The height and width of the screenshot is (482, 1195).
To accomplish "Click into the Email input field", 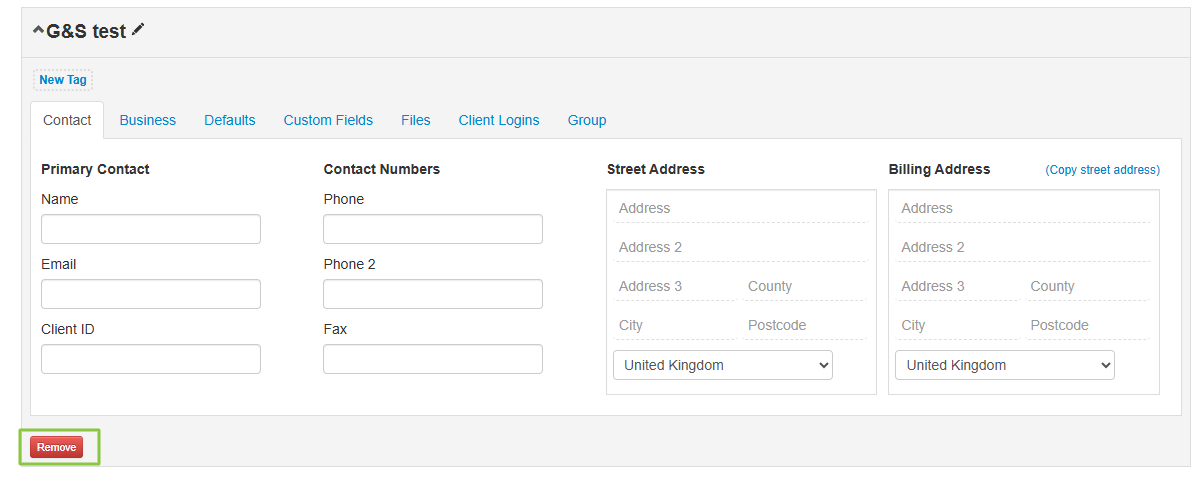I will [151, 294].
